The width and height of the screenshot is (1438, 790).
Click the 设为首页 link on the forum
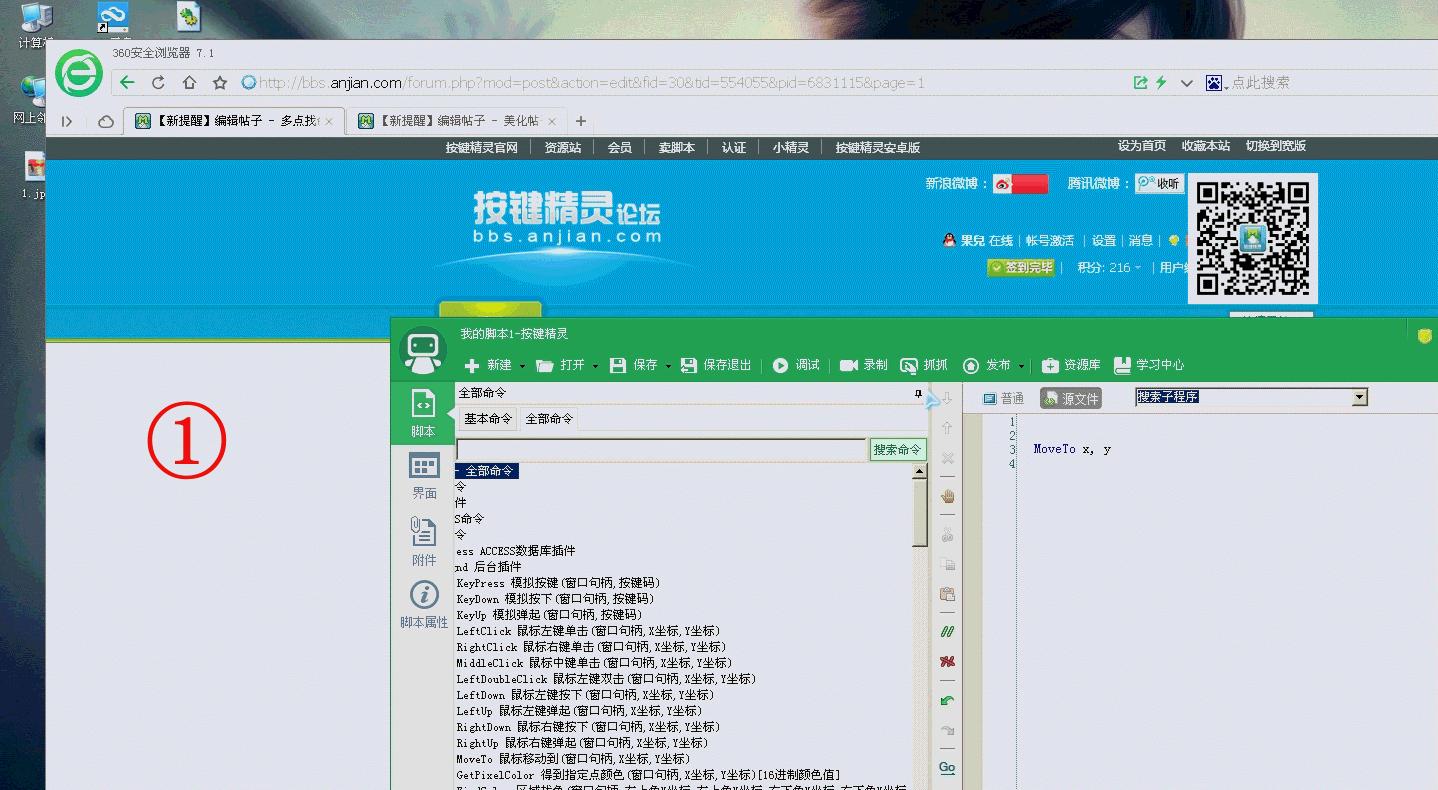point(1141,145)
